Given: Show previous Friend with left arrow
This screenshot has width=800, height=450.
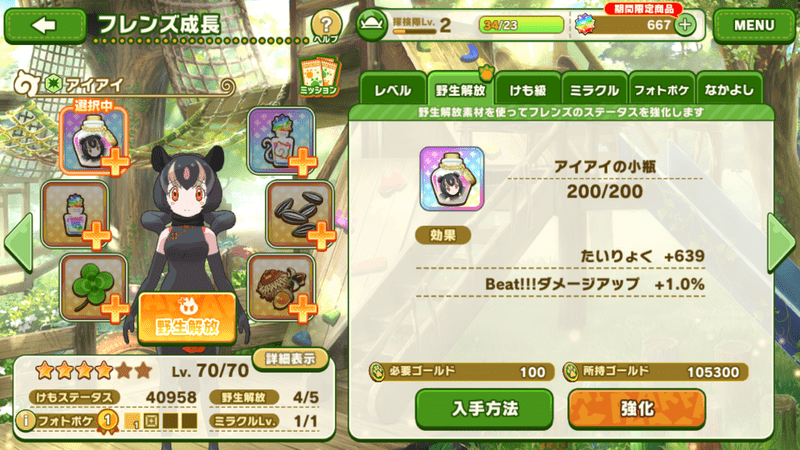Looking at the screenshot, I should [x=19, y=243].
